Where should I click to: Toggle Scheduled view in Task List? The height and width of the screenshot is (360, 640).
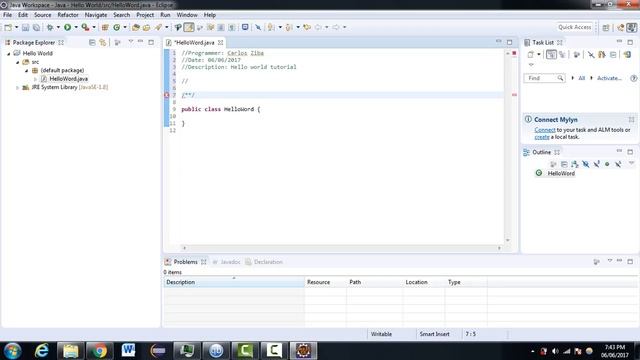pos(562,55)
